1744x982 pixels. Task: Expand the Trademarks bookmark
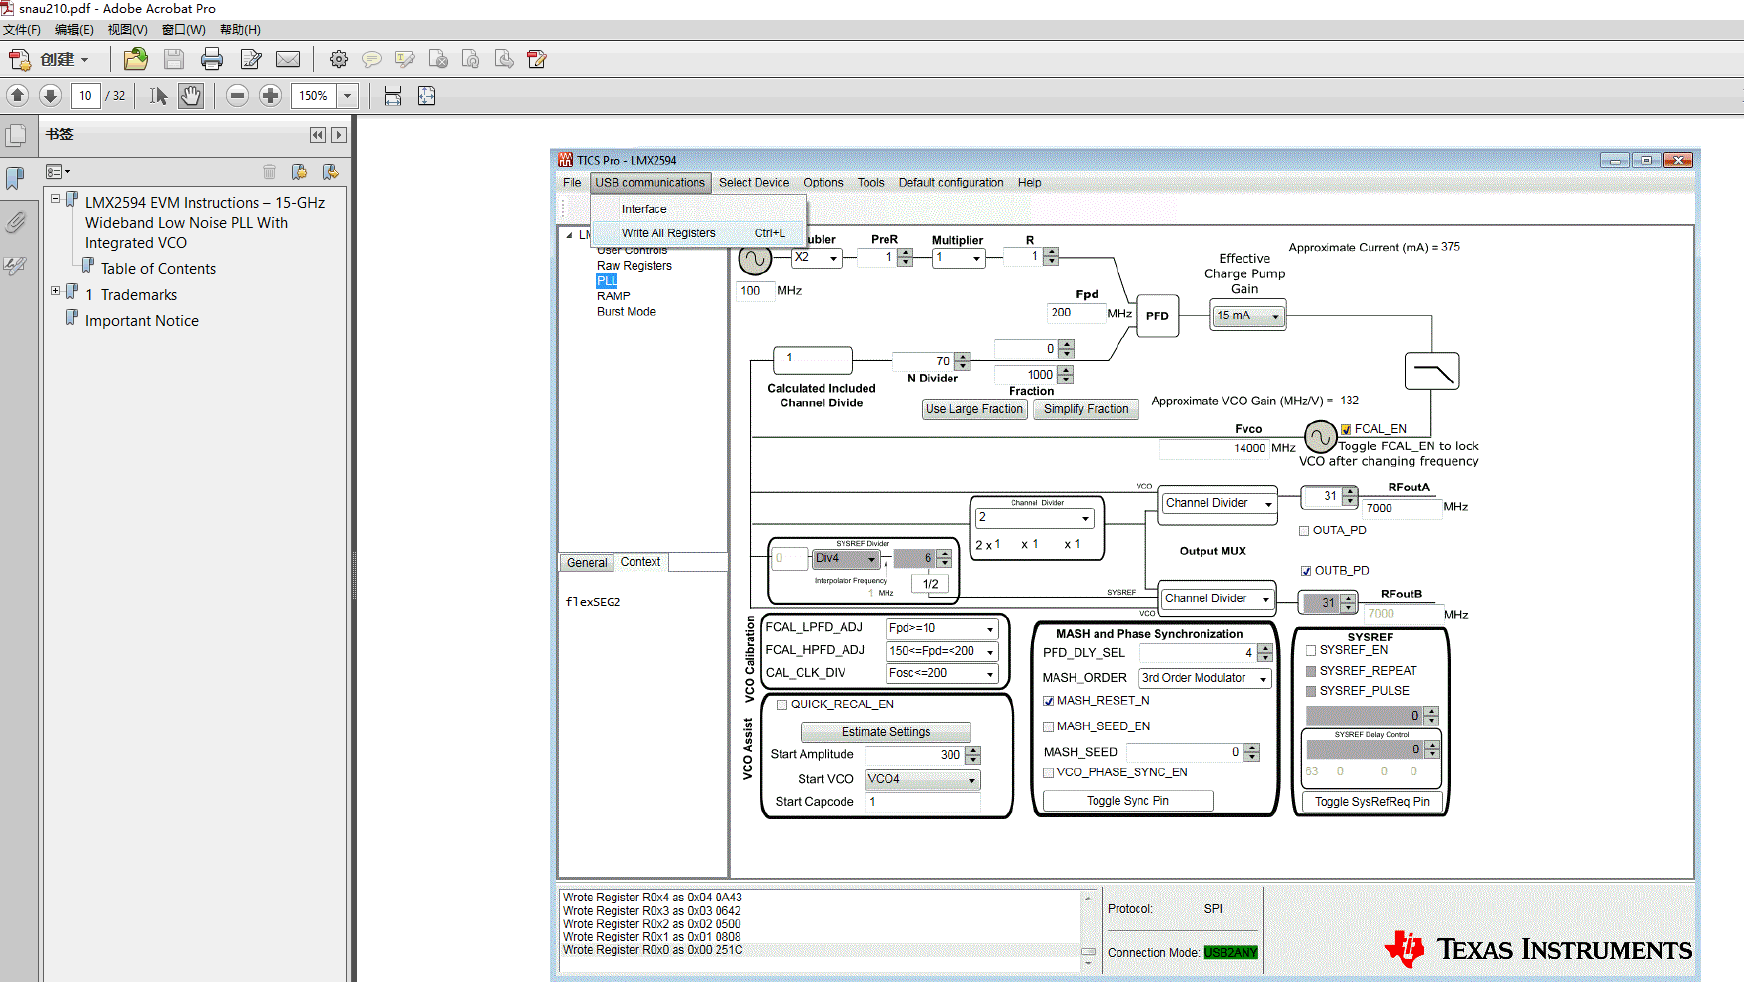(56, 291)
